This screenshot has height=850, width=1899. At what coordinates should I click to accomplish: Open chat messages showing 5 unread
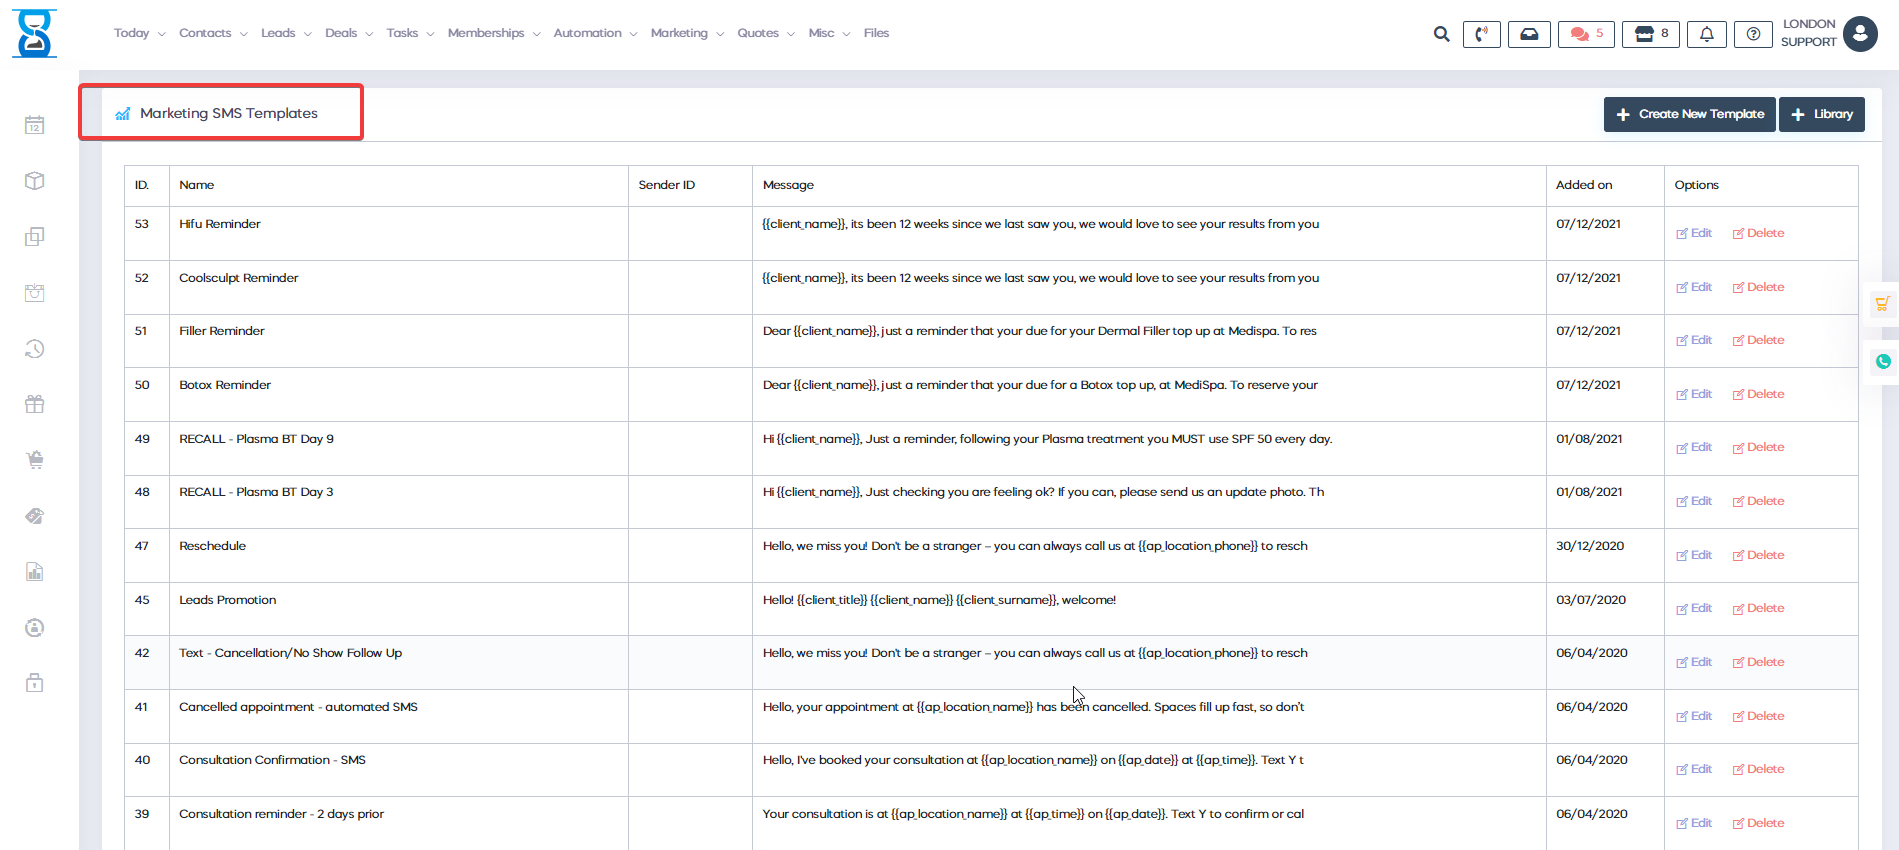point(1586,34)
